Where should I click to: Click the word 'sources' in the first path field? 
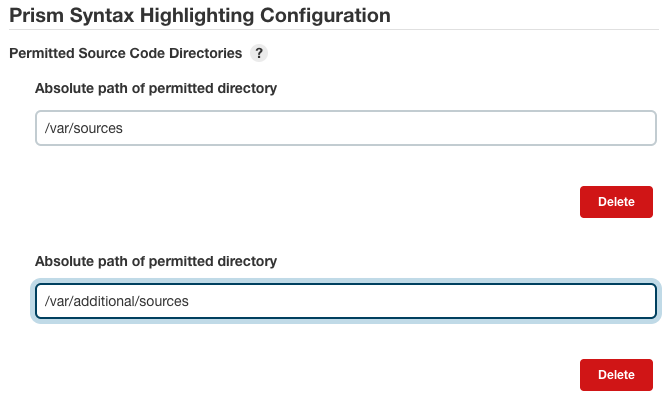pyautogui.click(x=98, y=128)
